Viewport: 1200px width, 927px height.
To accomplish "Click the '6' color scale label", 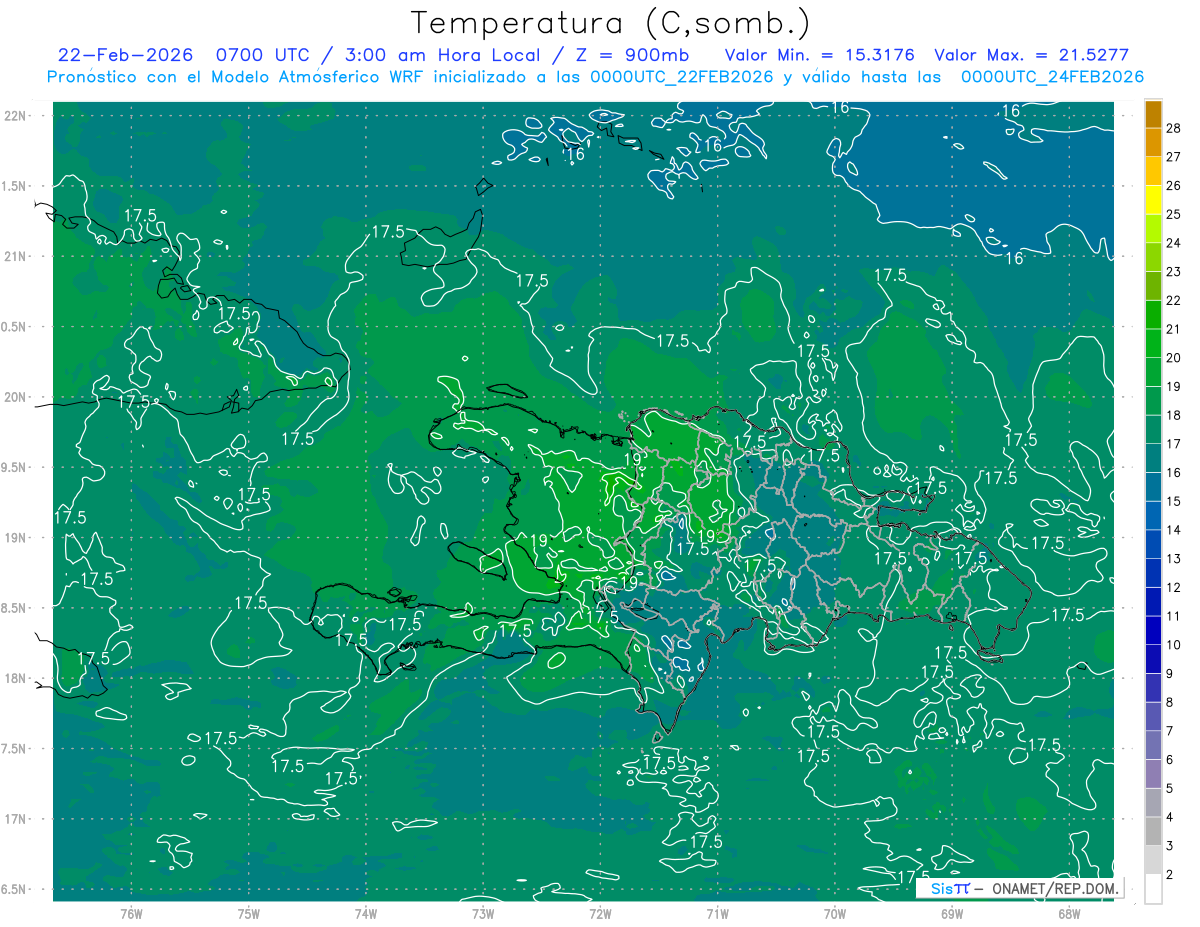I will click(x=1171, y=760).
